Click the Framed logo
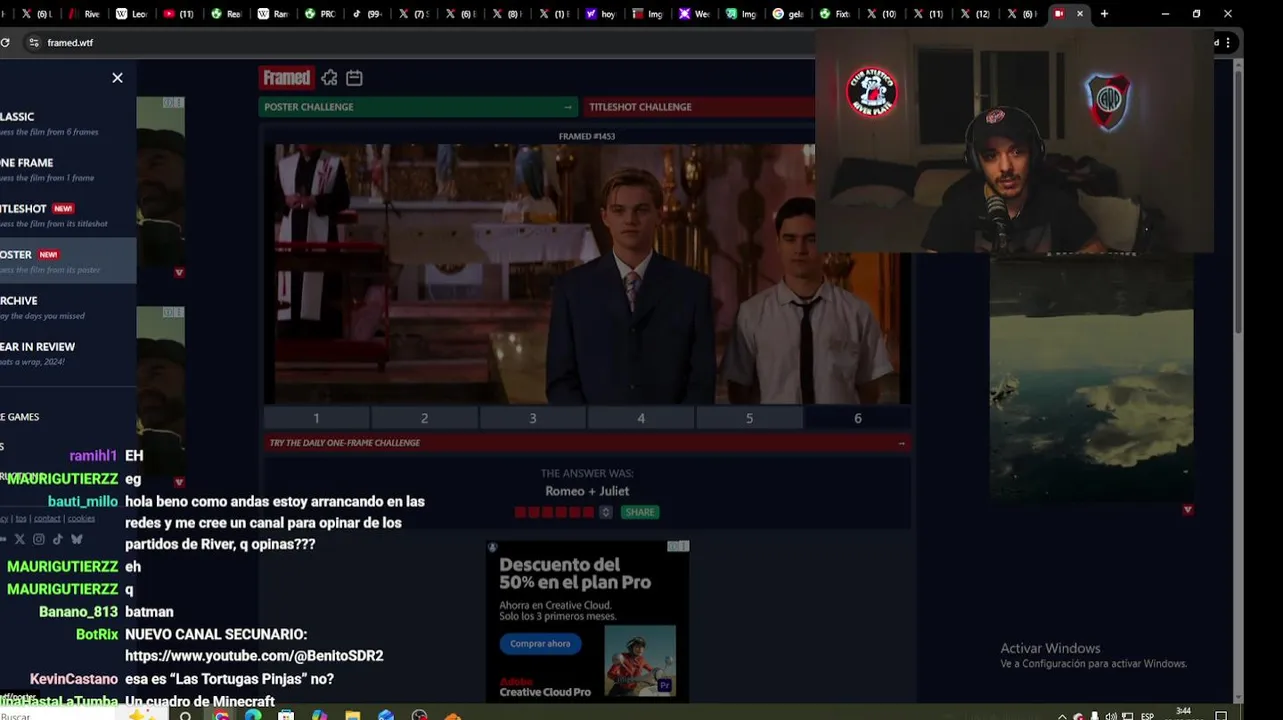Image resolution: width=1283 pixels, height=720 pixels. pyautogui.click(x=286, y=78)
